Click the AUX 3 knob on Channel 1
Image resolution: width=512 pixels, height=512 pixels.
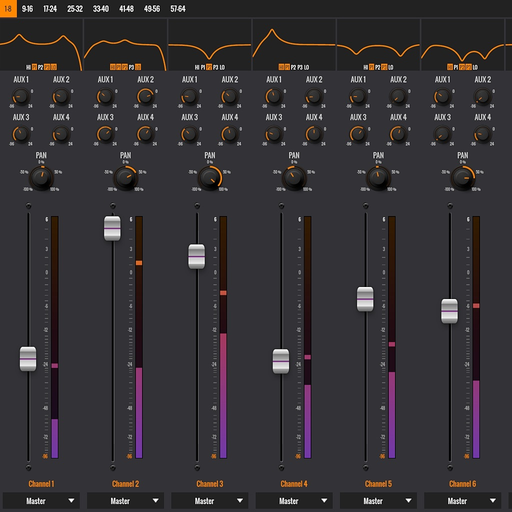click(x=21, y=135)
